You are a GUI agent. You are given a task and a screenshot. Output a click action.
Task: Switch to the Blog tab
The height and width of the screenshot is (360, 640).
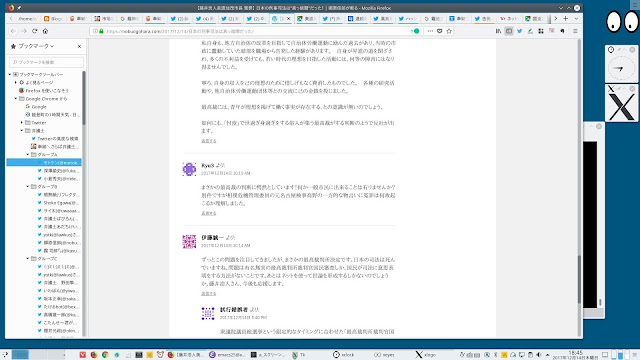tap(53, 19)
